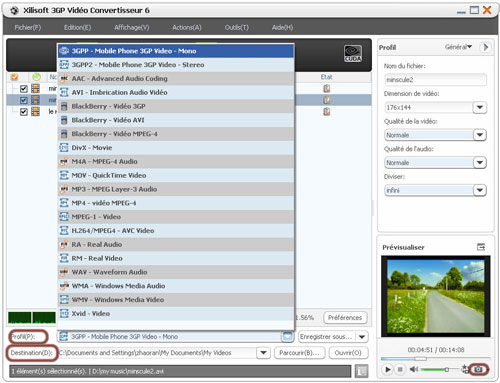The height and width of the screenshot is (383, 500).
Task: Click the right arrow button in Profil panel
Action: [486, 47]
